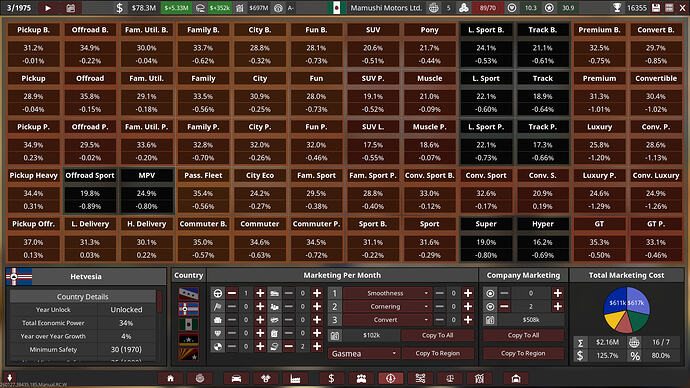
Task: Open the world map icon in the bottom bar
Action: point(200,378)
